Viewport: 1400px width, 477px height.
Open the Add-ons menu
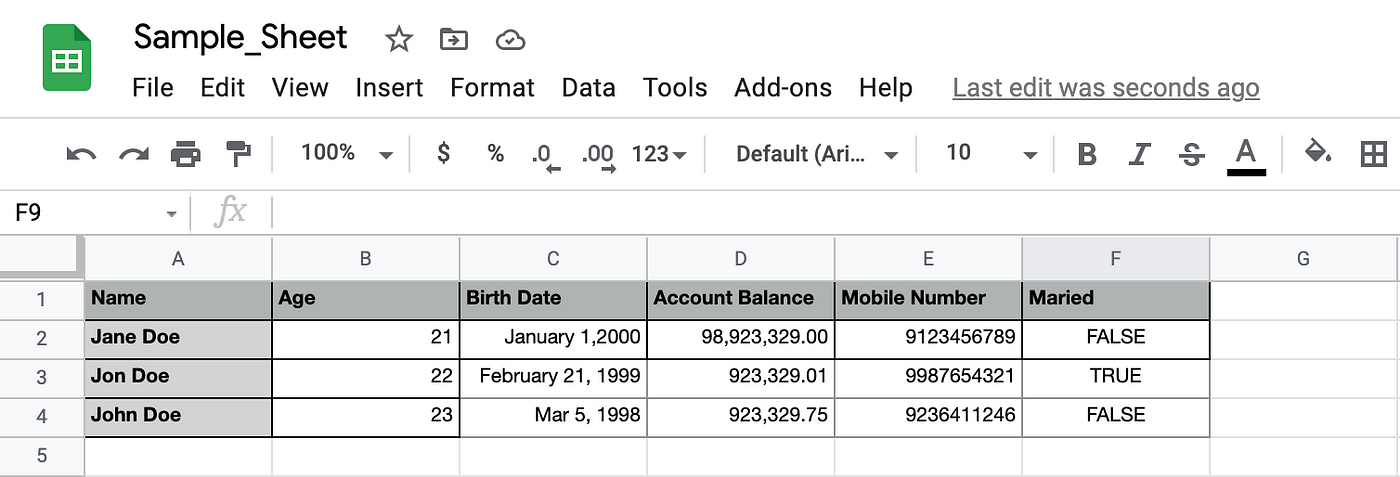pyautogui.click(x=783, y=88)
